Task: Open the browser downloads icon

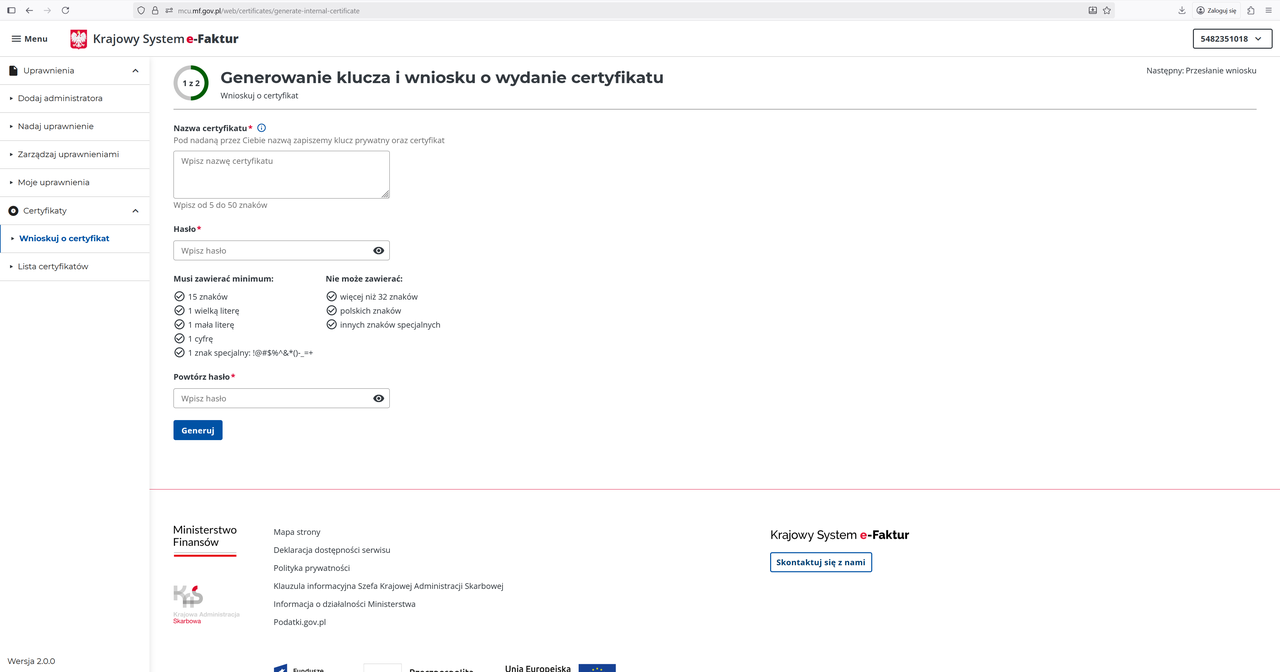Action: click(1182, 10)
